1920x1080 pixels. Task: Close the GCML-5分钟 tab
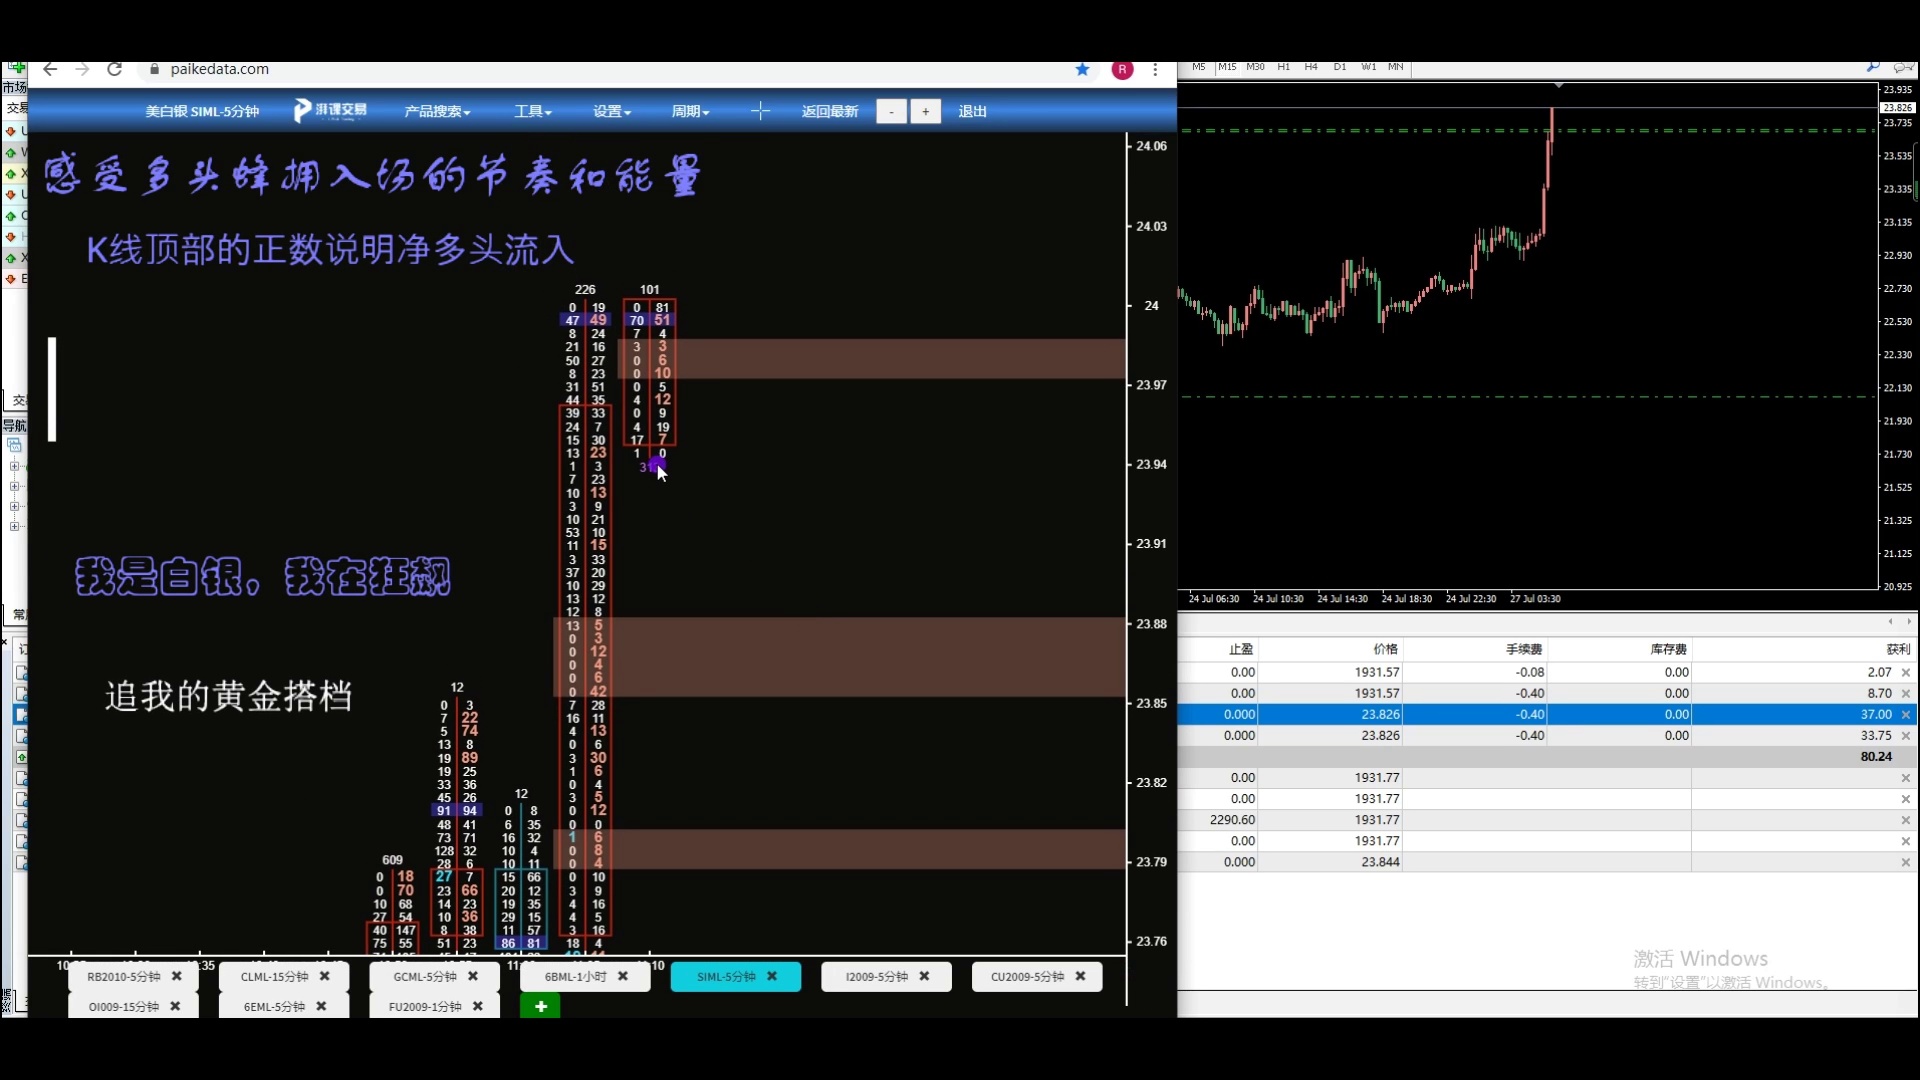tap(473, 976)
